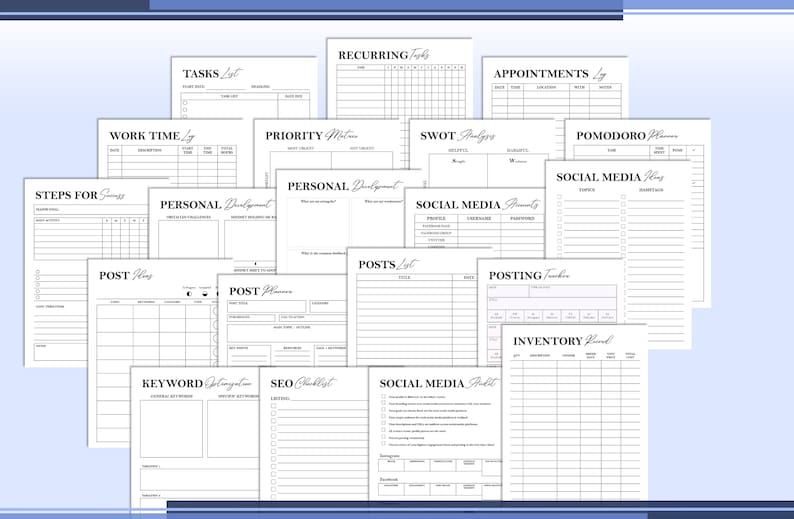Click the DESCRIPTION column header in Work Time Log
794x519 pixels.
tap(150, 150)
